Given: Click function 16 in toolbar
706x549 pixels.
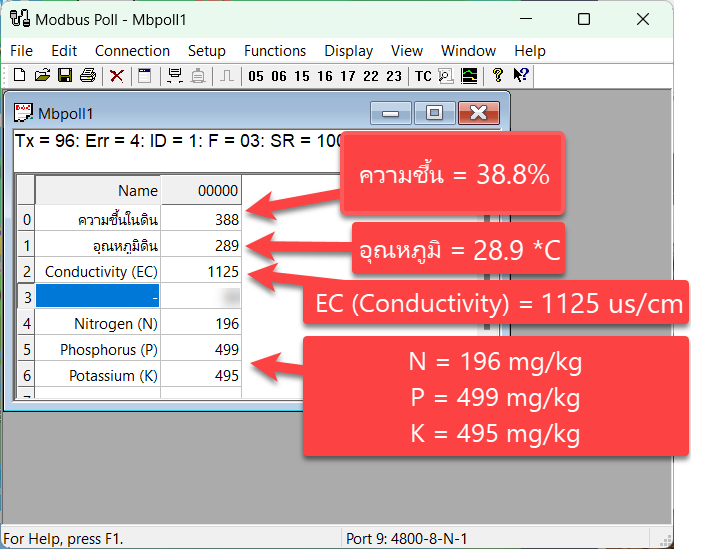Looking at the screenshot, I should (x=325, y=76).
